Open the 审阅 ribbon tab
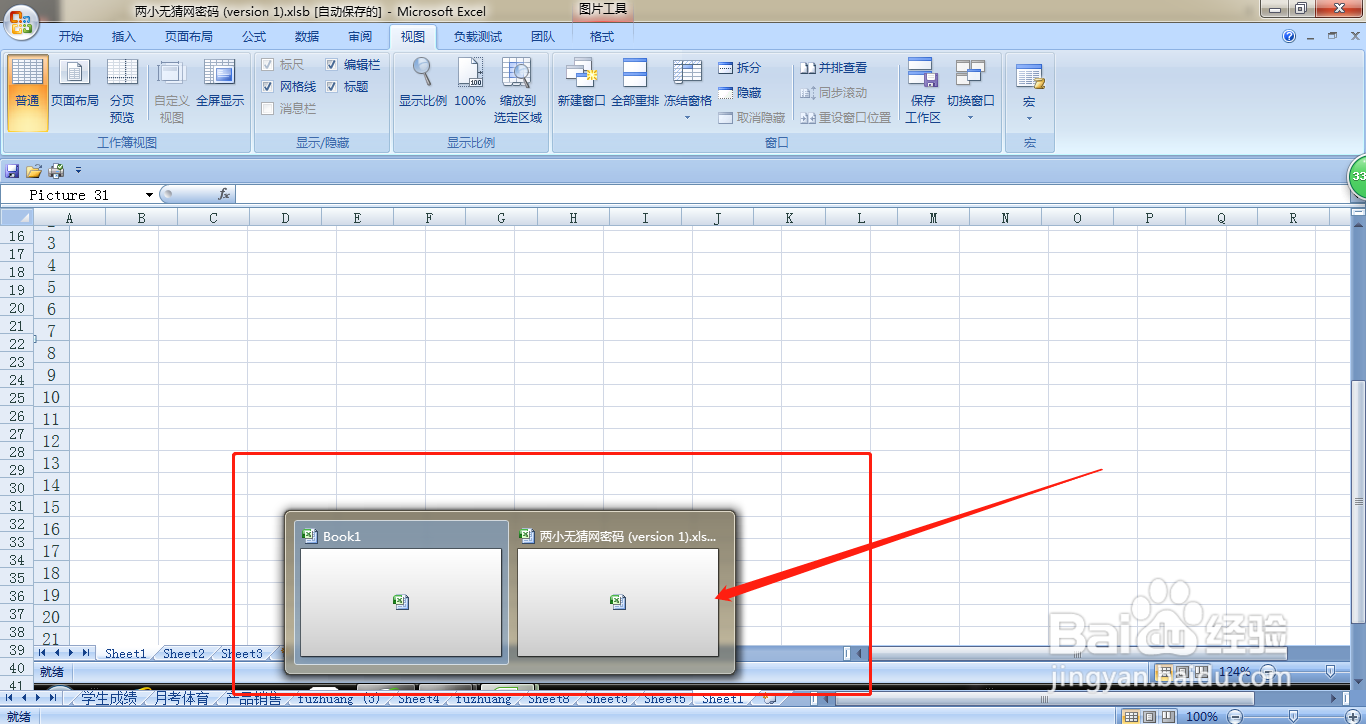This screenshot has width=1366, height=724. (x=360, y=37)
